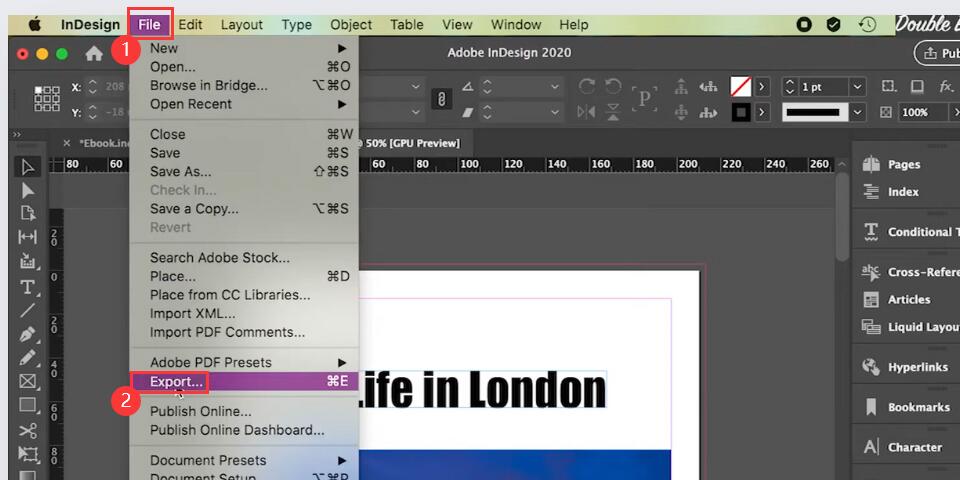Open the Layout menu
The height and width of the screenshot is (480, 960).
(242, 25)
